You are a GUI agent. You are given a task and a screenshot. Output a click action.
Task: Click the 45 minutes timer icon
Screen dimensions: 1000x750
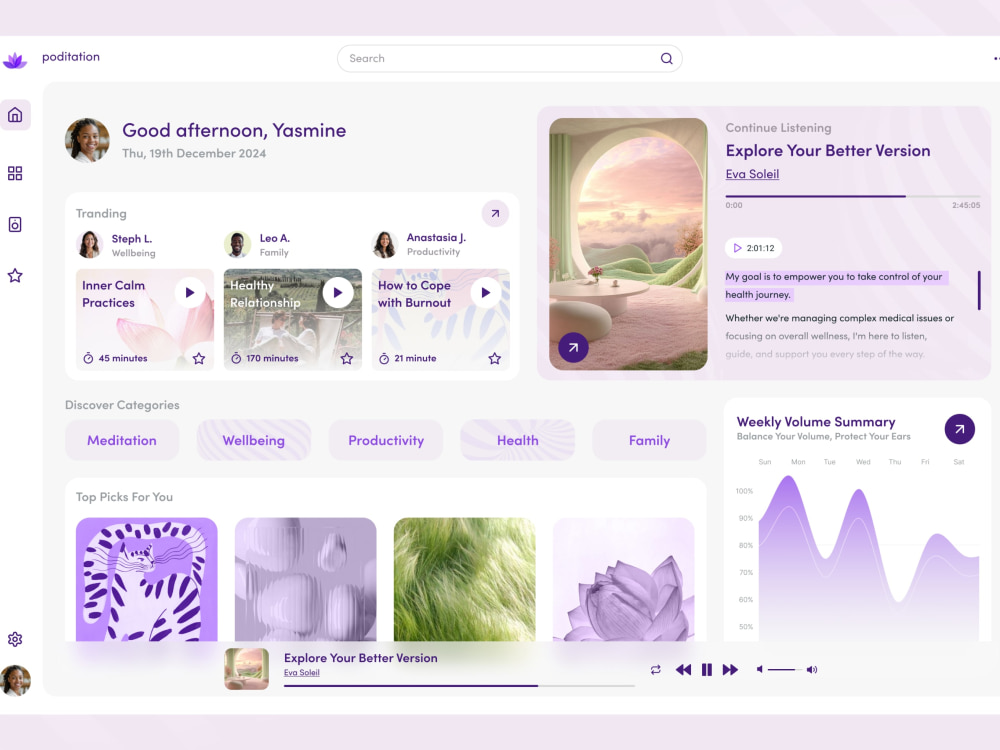point(89,358)
